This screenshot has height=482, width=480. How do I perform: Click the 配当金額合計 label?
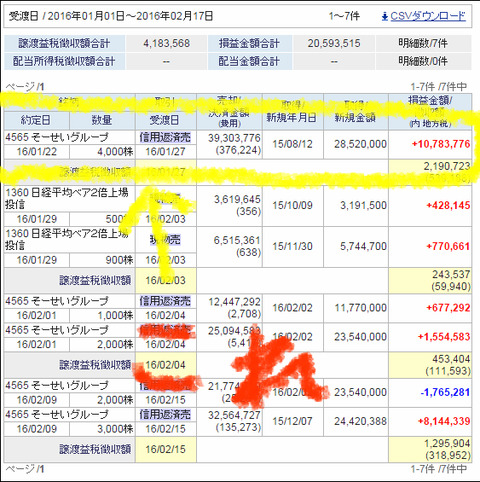249,61
